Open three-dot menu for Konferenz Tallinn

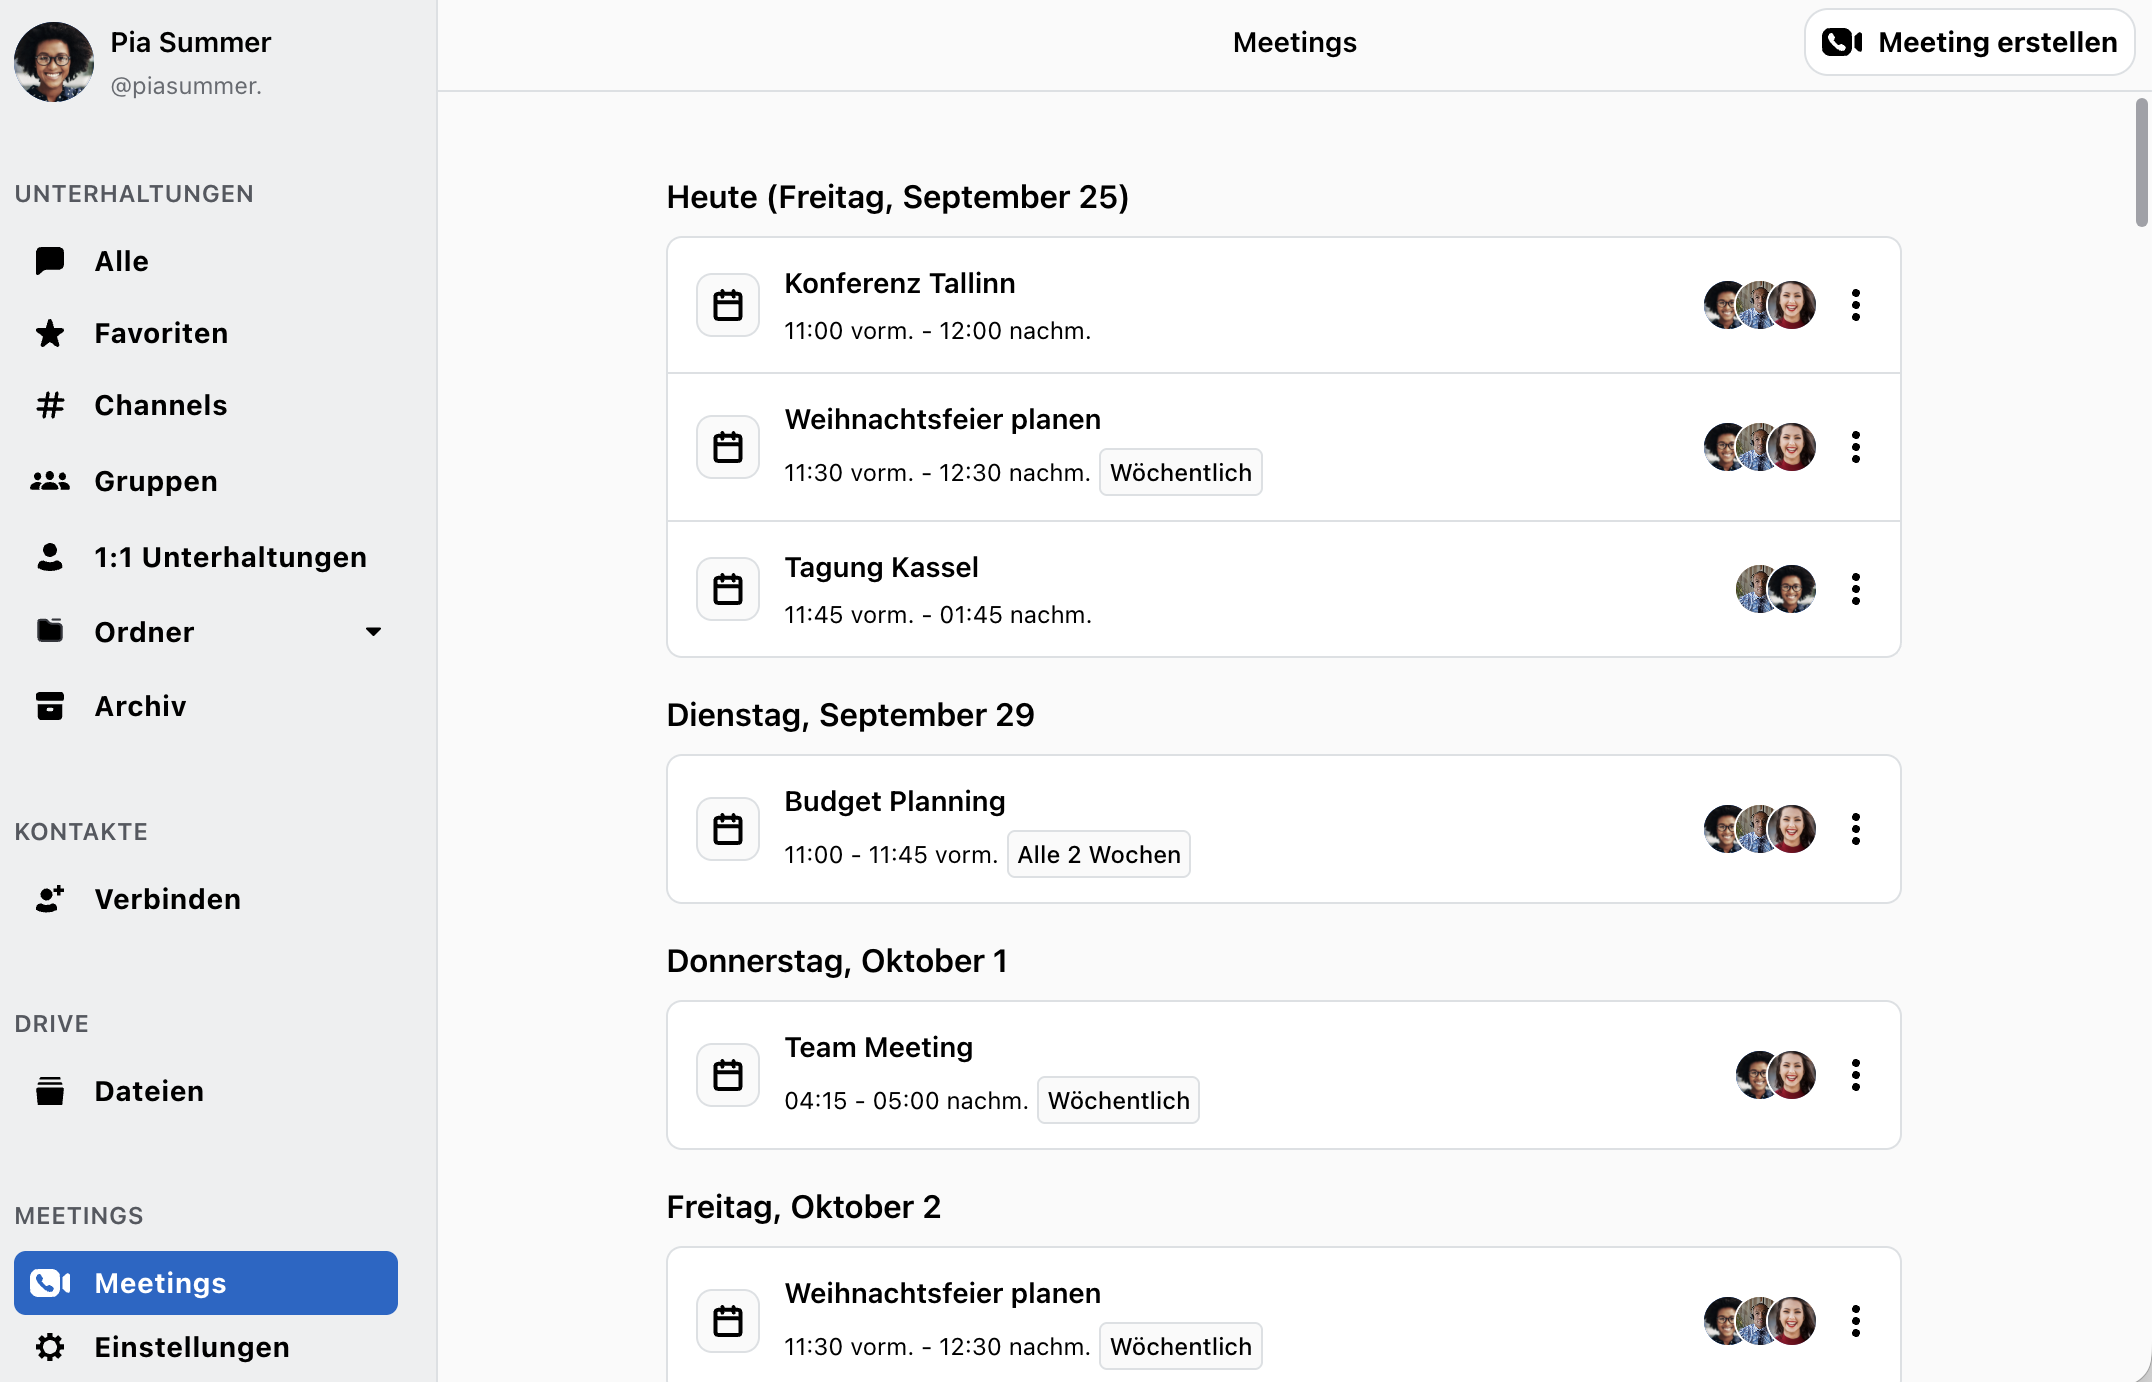point(1856,305)
